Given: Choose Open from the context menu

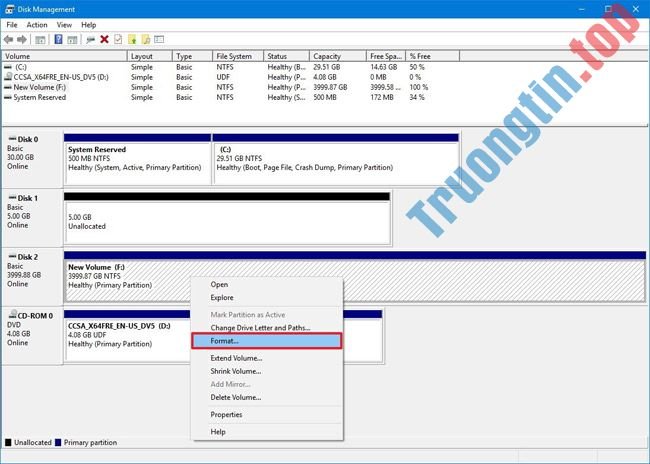Looking at the screenshot, I should click(x=267, y=284).
